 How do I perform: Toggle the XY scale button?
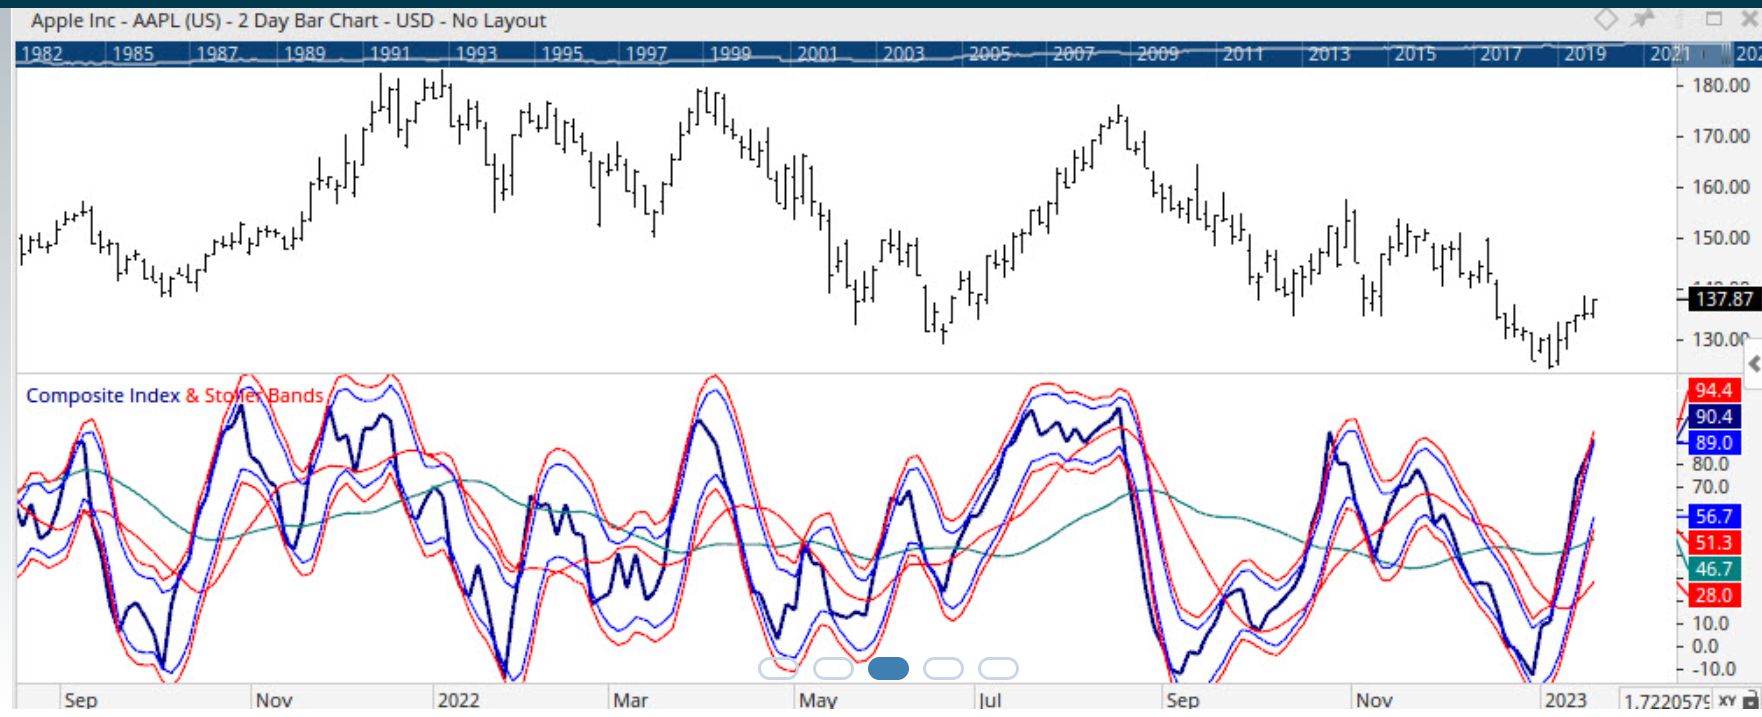pos(1727,701)
